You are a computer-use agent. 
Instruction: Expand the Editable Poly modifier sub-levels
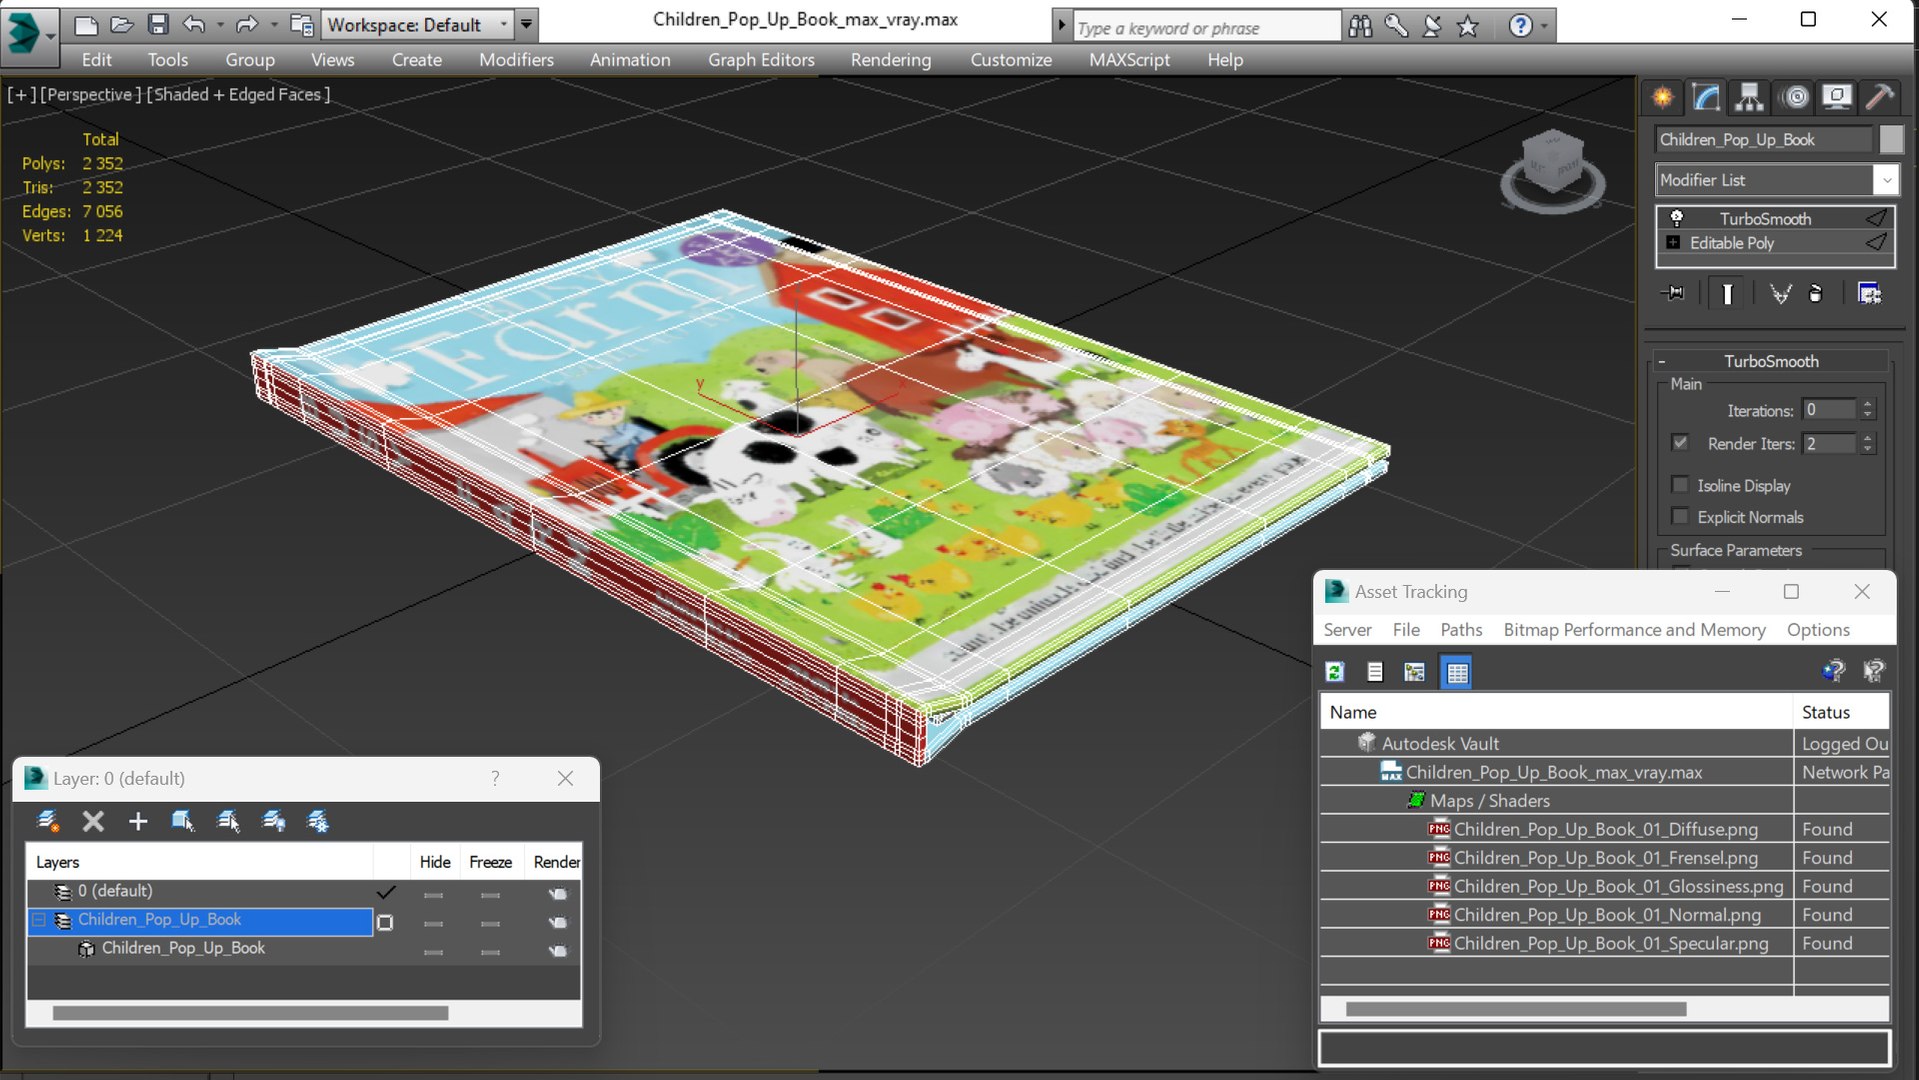(x=1673, y=243)
